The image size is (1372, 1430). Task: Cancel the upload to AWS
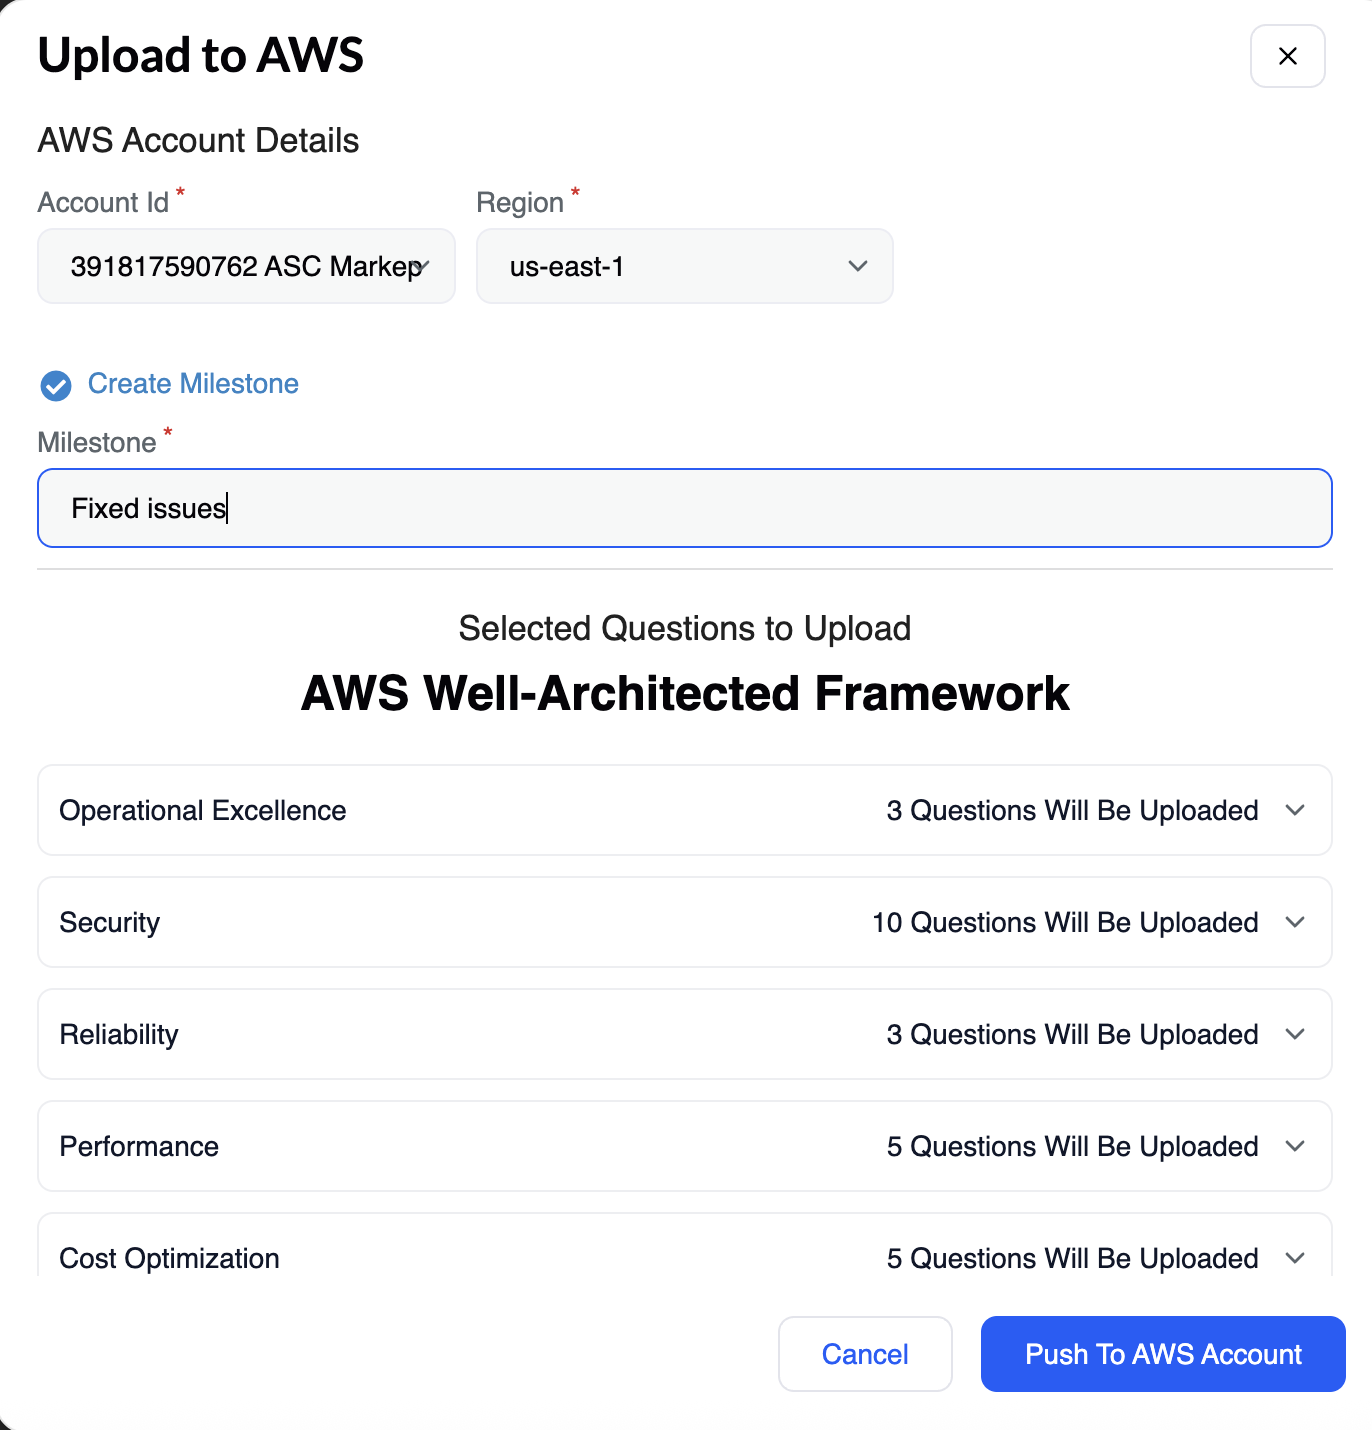(x=864, y=1354)
